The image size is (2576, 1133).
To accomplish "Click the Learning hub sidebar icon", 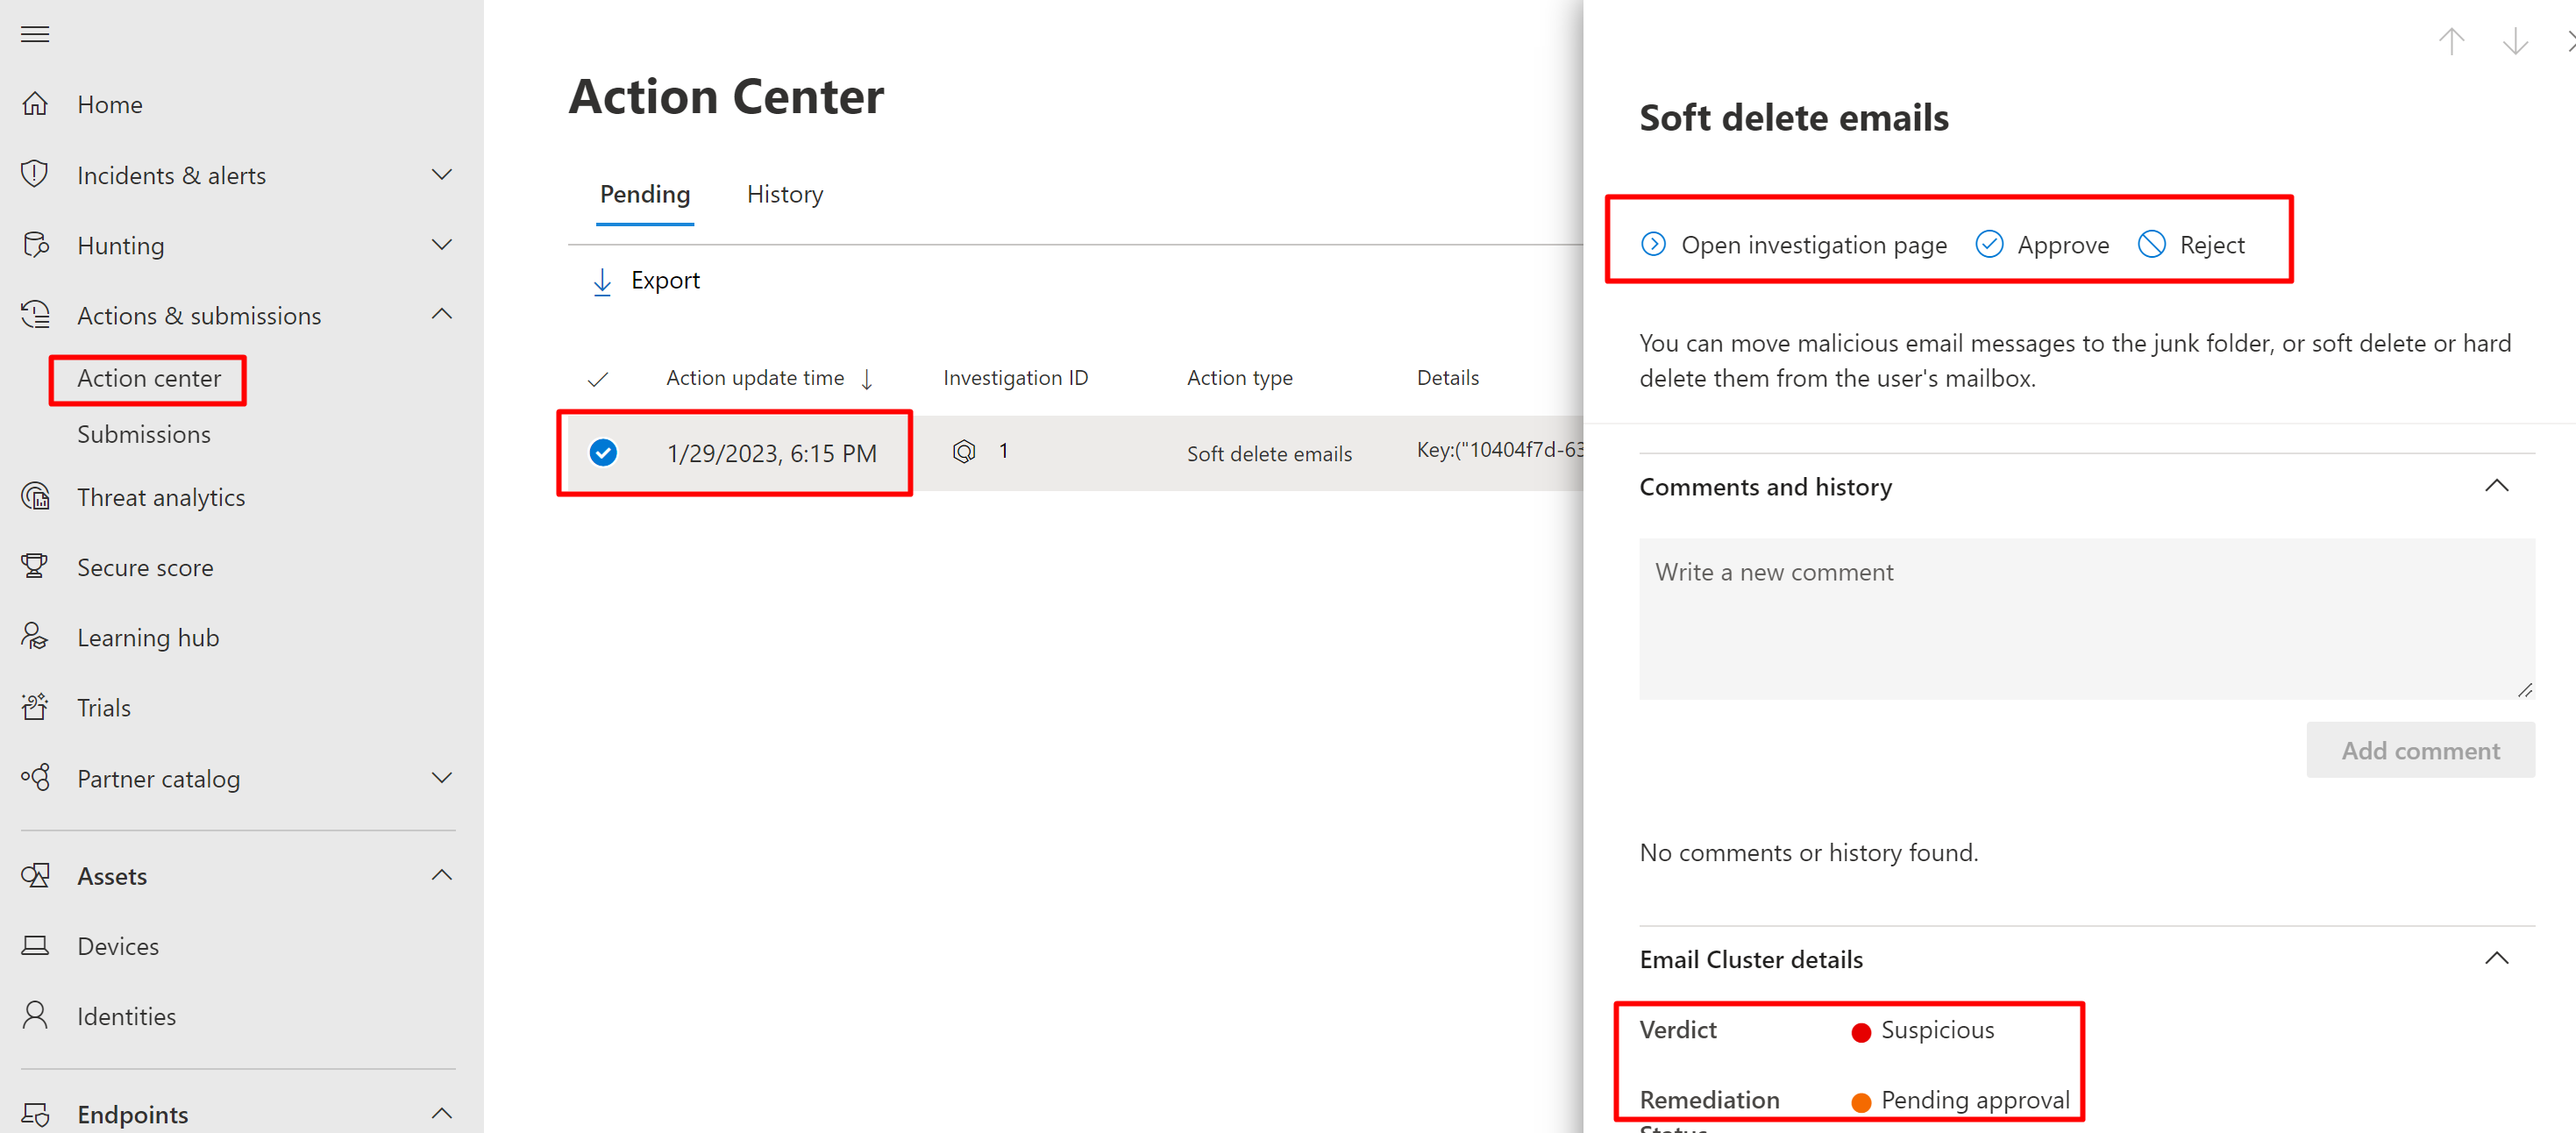I will point(35,637).
